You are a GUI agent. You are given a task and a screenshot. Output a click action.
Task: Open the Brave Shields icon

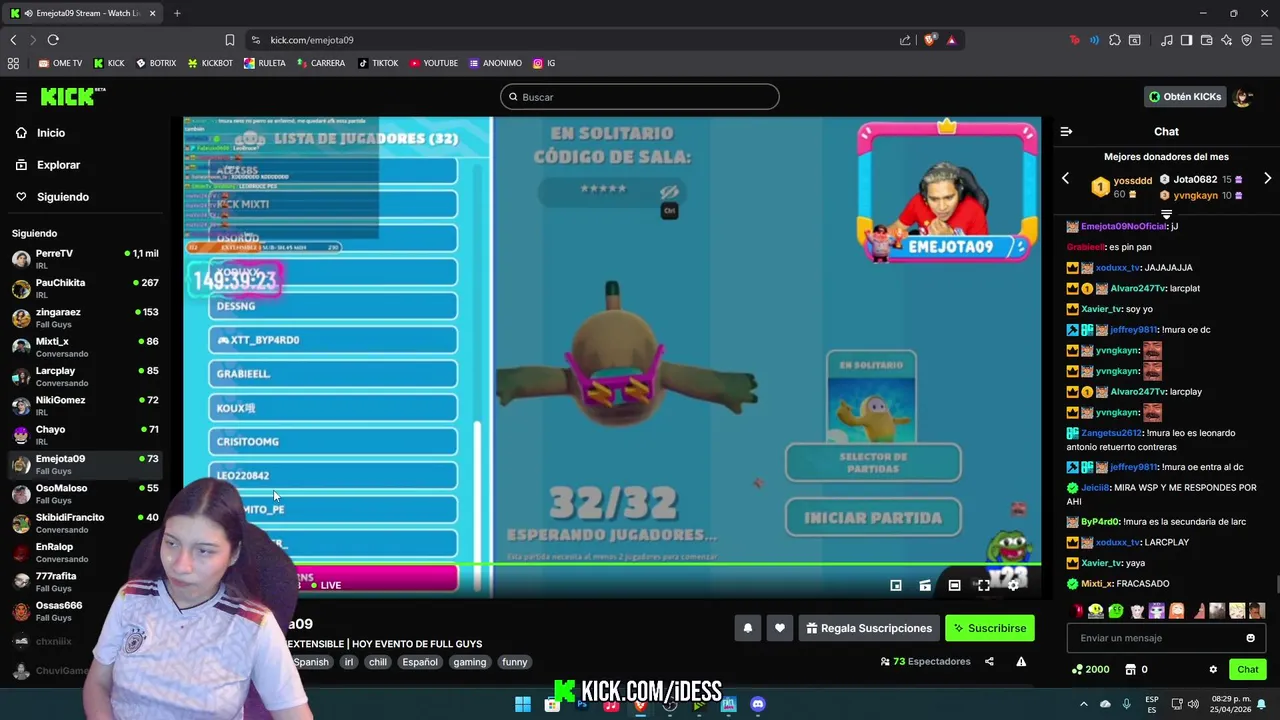[930, 40]
